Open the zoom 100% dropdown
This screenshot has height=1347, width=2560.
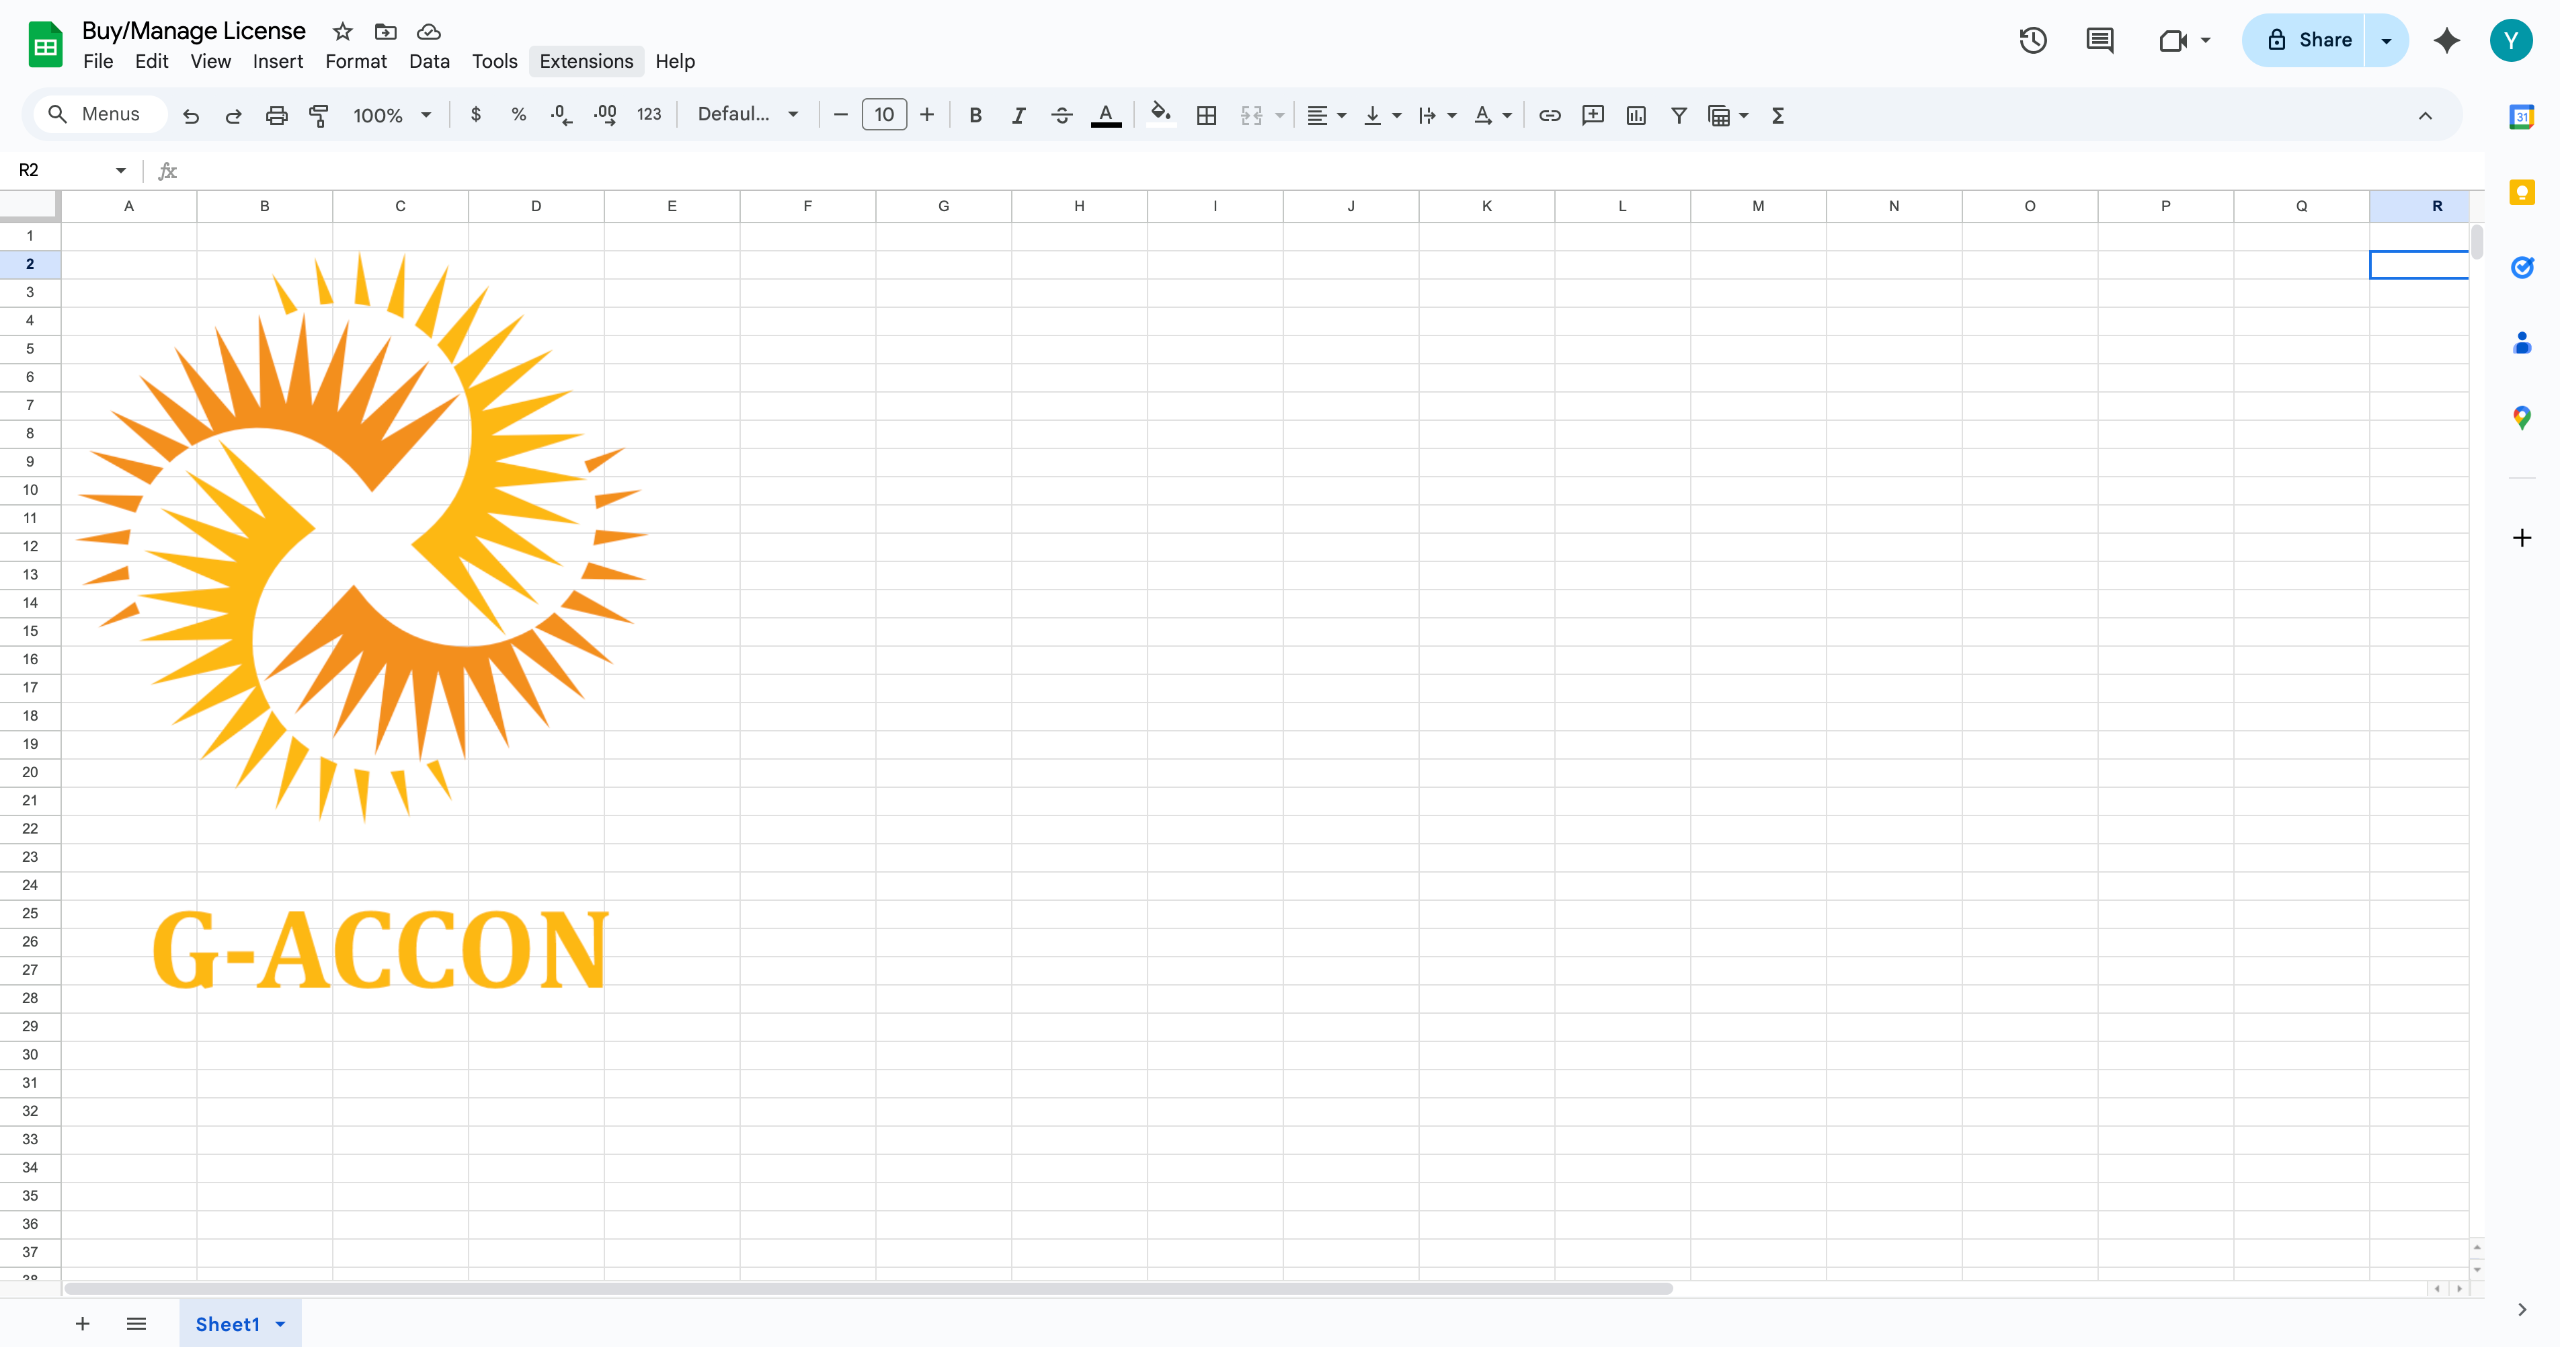click(x=392, y=115)
